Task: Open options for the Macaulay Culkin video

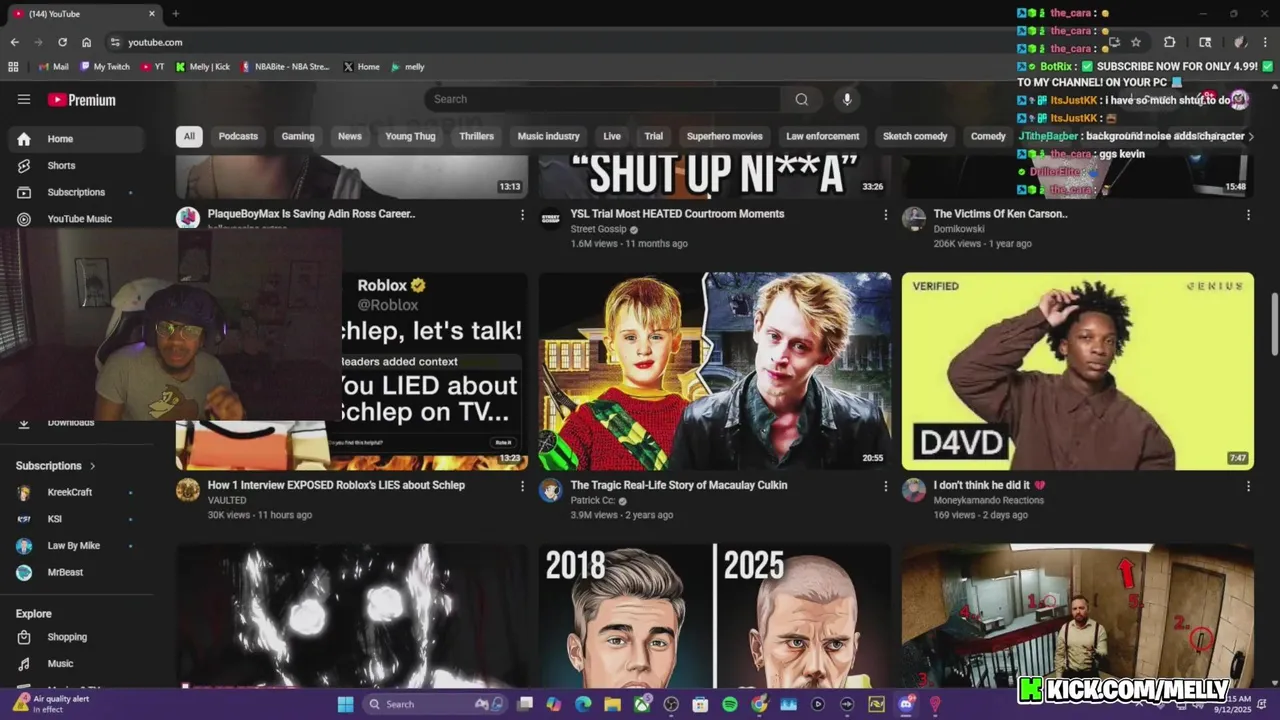Action: point(885,486)
